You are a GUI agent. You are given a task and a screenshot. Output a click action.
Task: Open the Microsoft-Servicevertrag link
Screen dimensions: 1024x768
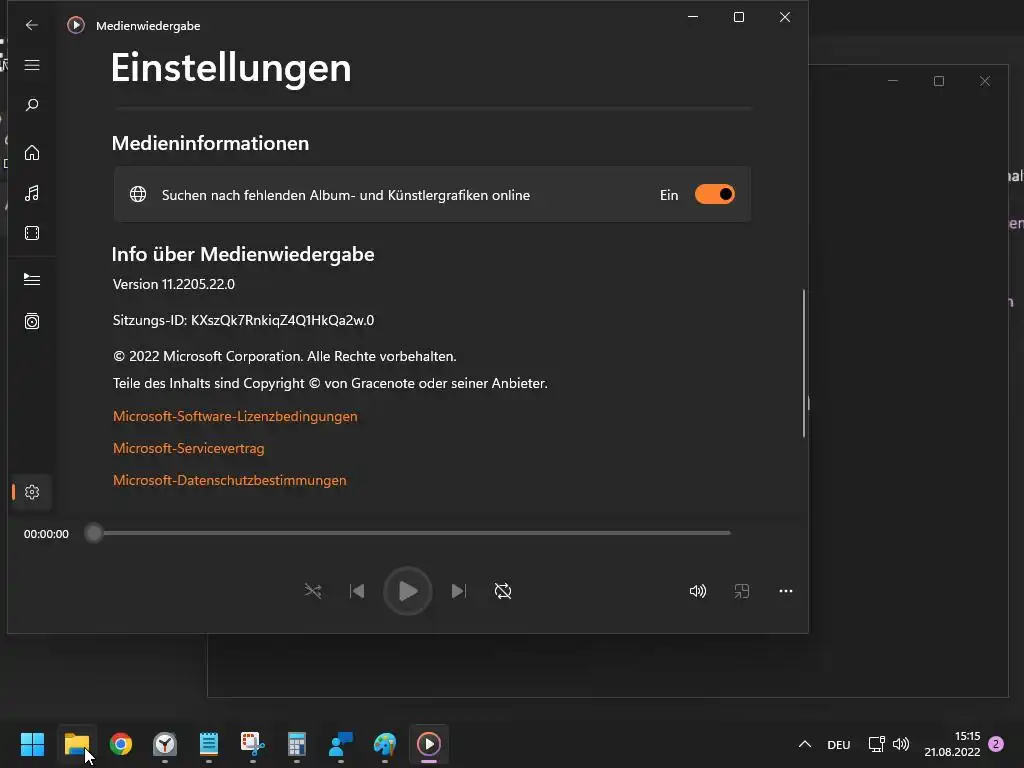(189, 448)
